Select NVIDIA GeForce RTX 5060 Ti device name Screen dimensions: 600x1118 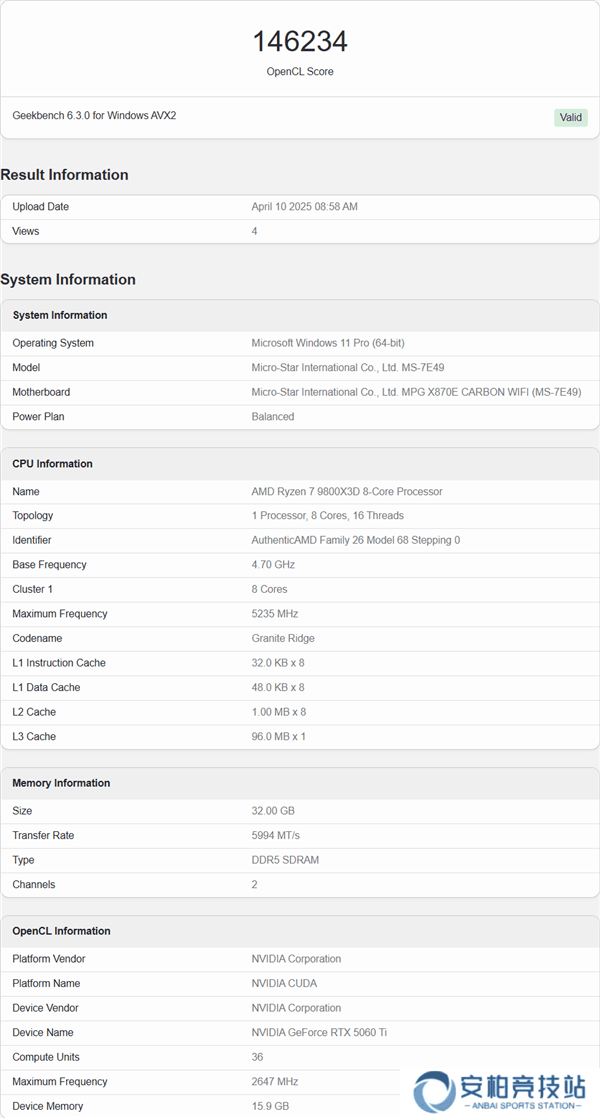click(x=319, y=1032)
